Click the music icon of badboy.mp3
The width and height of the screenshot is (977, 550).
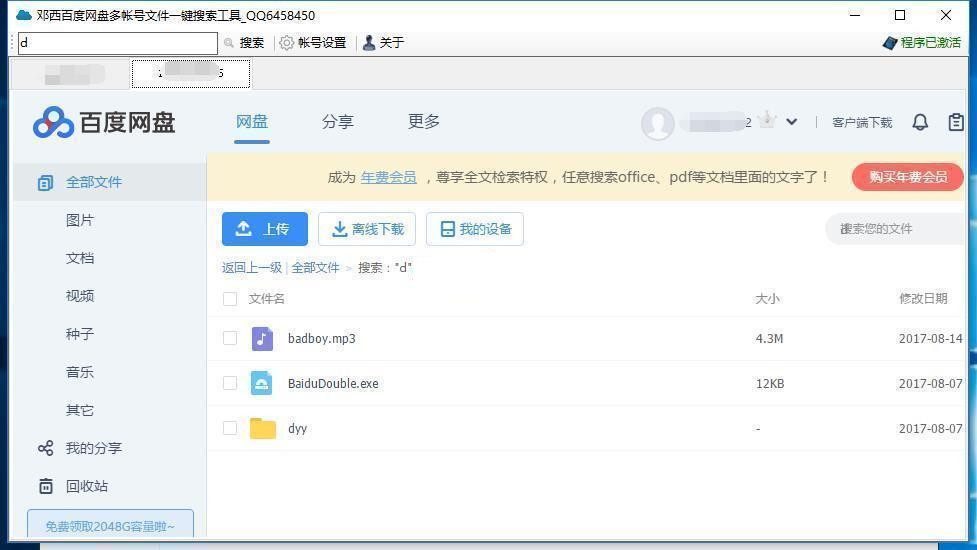(262, 338)
